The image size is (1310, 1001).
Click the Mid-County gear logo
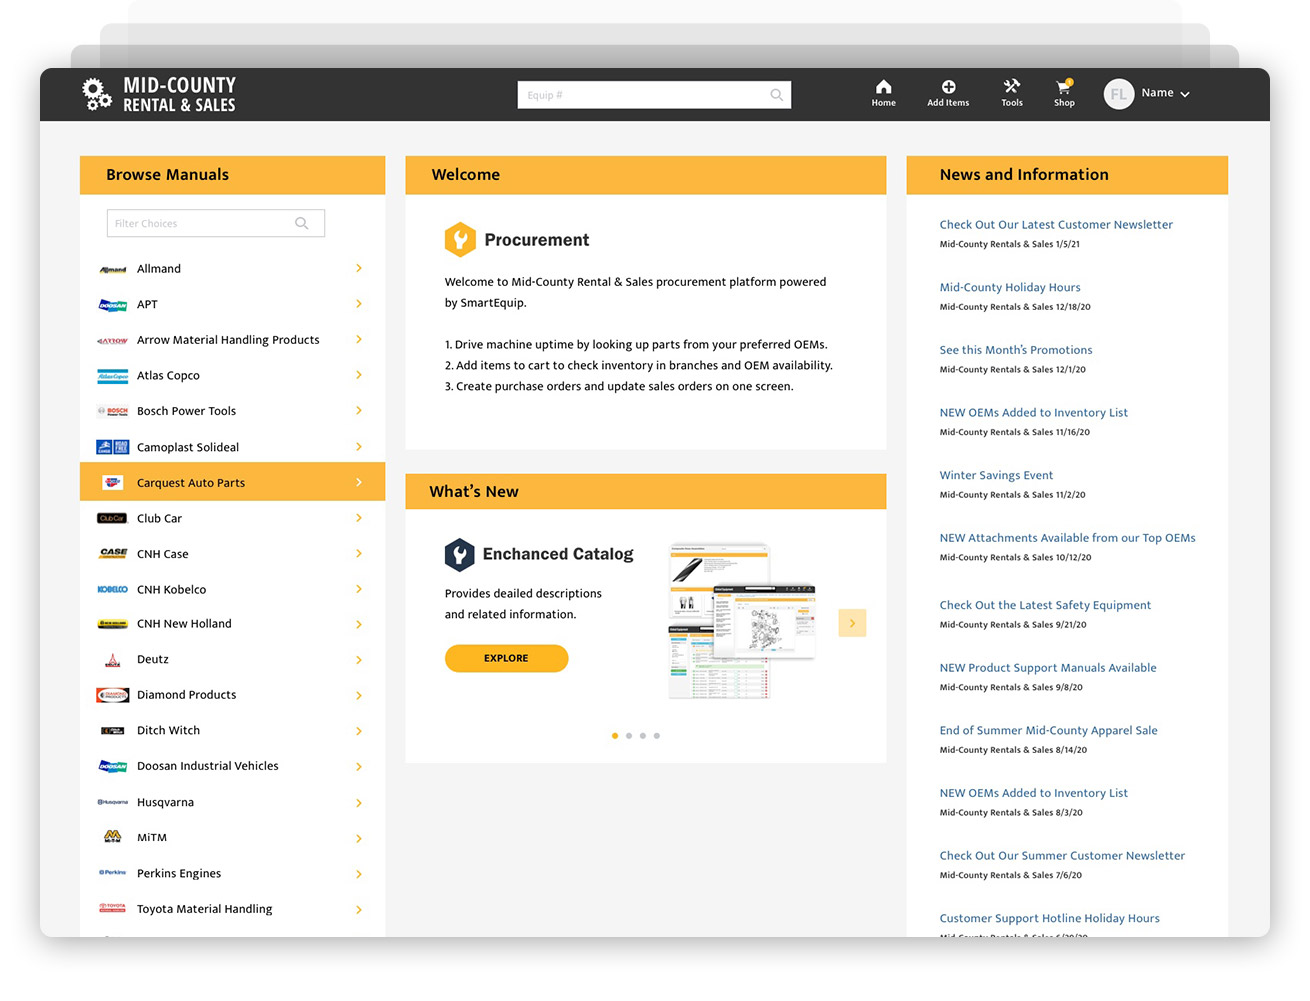[97, 93]
